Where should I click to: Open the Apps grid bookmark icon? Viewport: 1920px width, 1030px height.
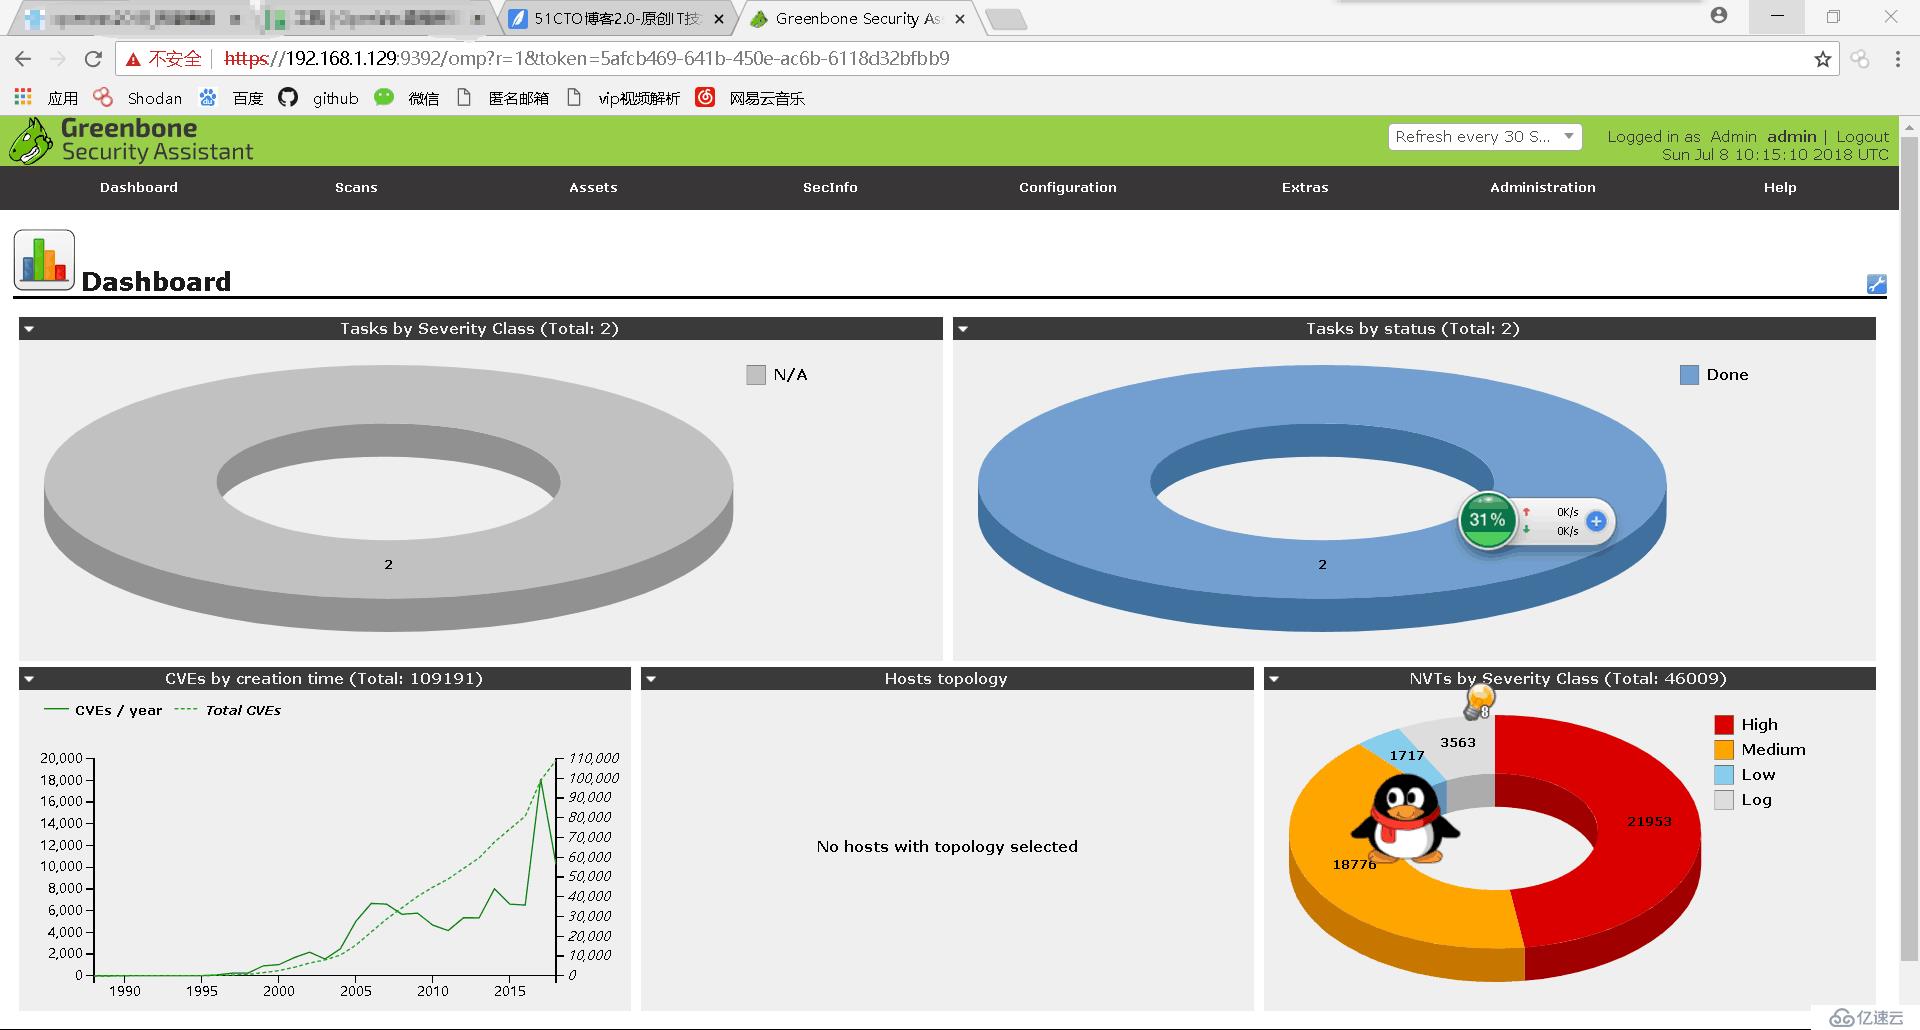pos(23,97)
